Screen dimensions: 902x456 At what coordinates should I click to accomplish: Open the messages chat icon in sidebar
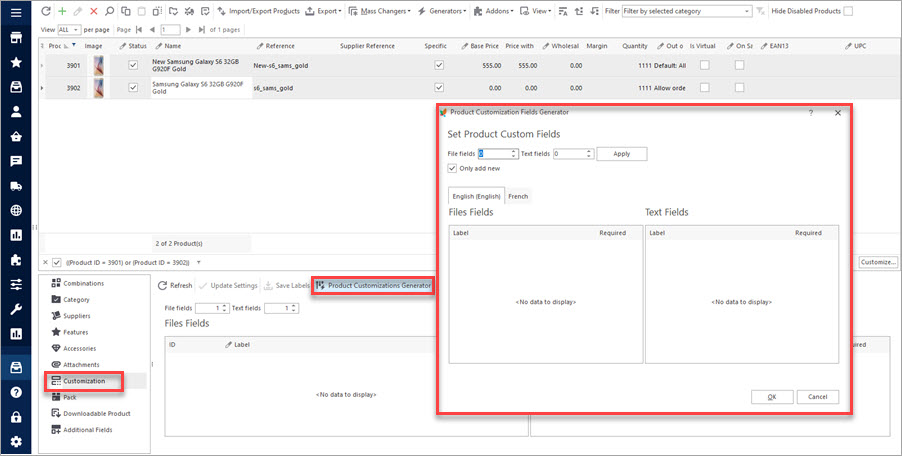click(x=16, y=161)
